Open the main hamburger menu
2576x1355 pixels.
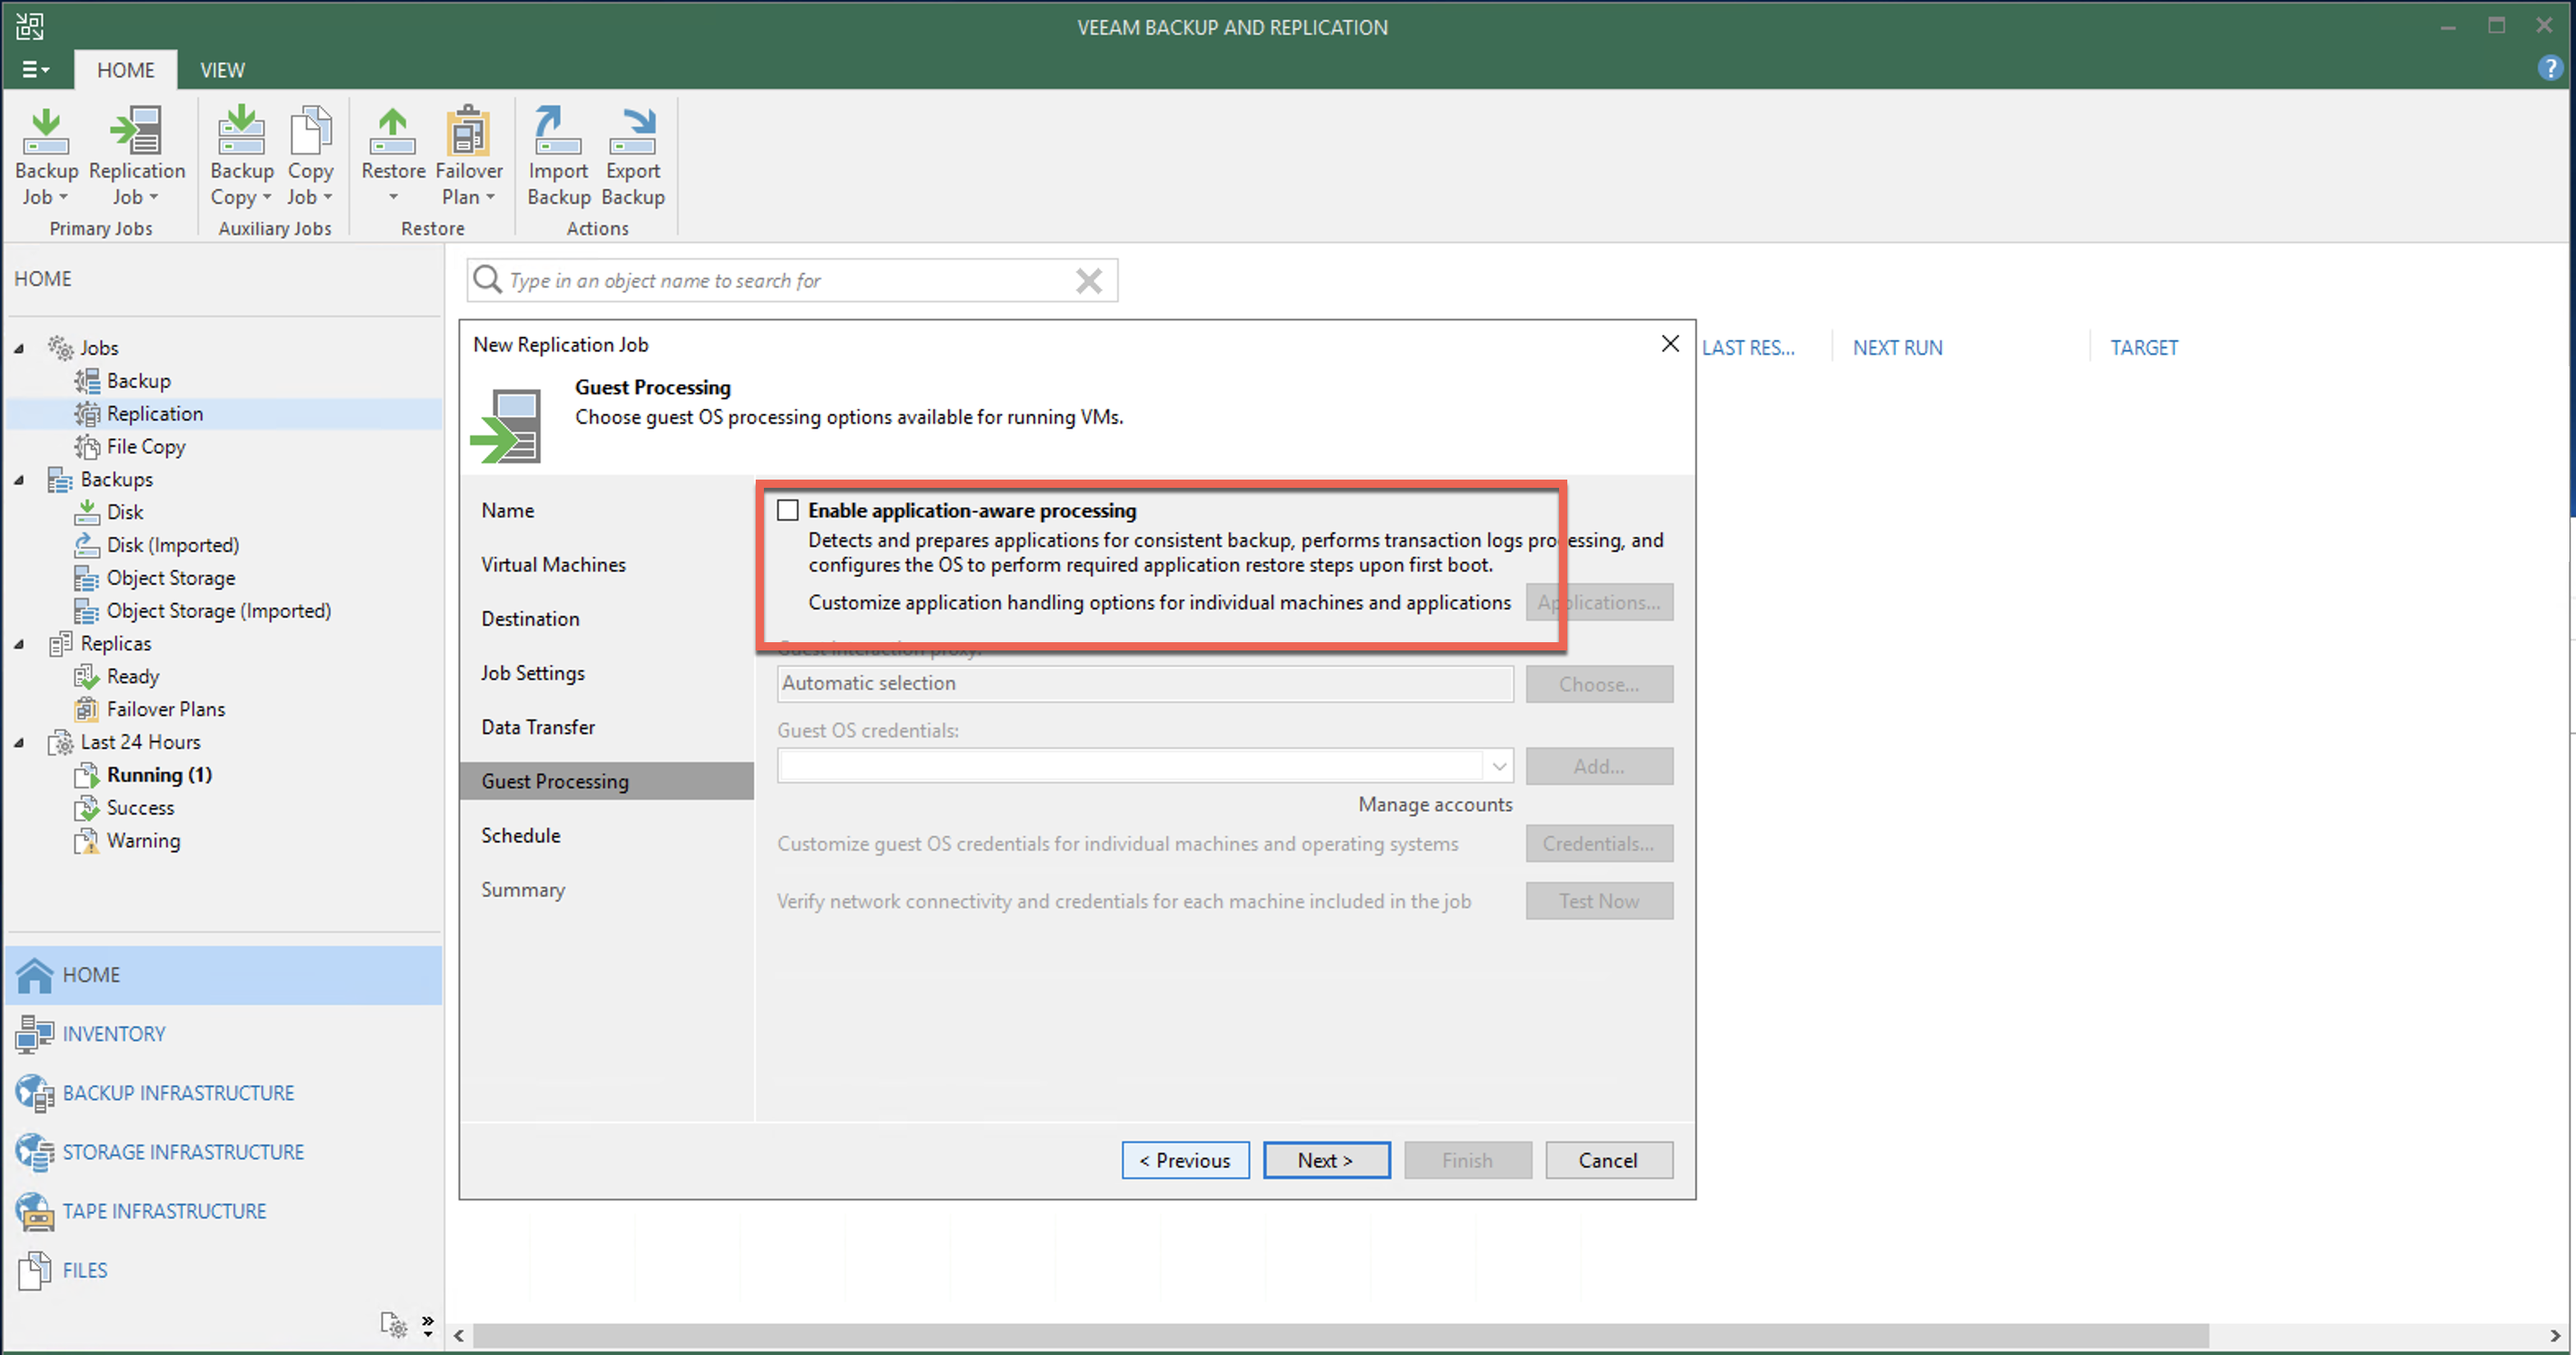click(x=34, y=70)
